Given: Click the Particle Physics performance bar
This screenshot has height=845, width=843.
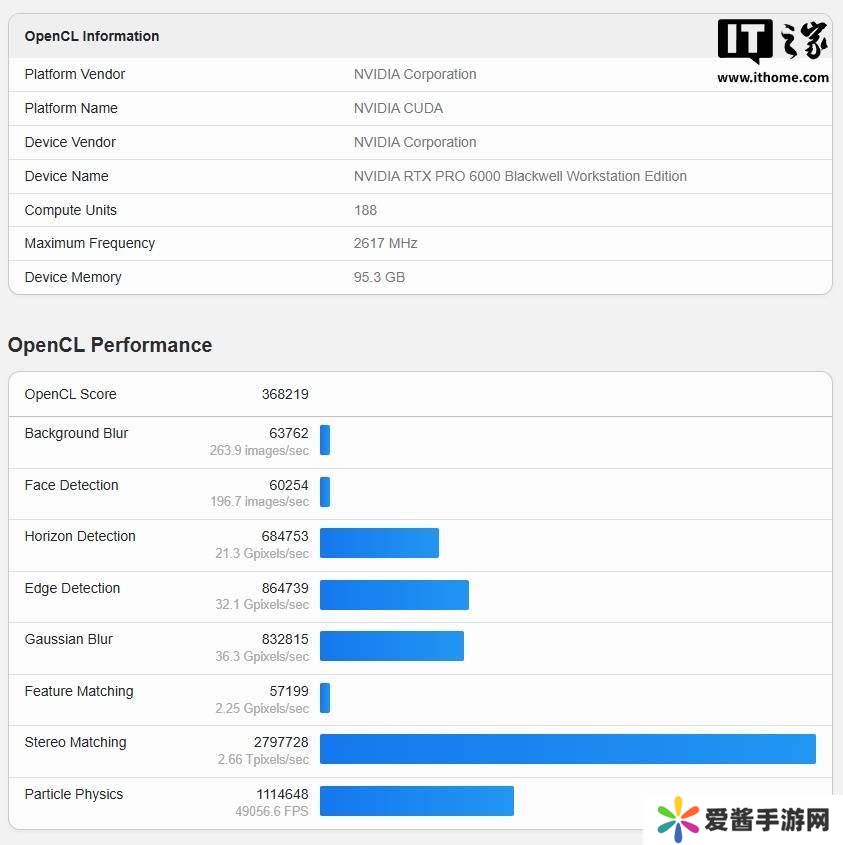Looking at the screenshot, I should (416, 801).
